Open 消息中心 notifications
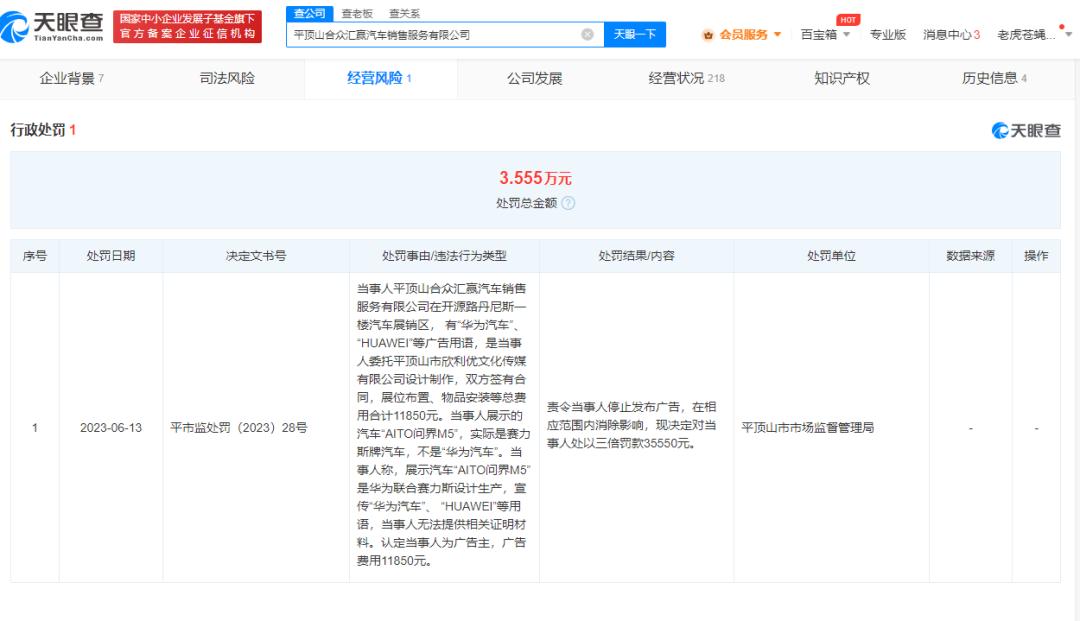The image size is (1080, 621). pos(950,35)
